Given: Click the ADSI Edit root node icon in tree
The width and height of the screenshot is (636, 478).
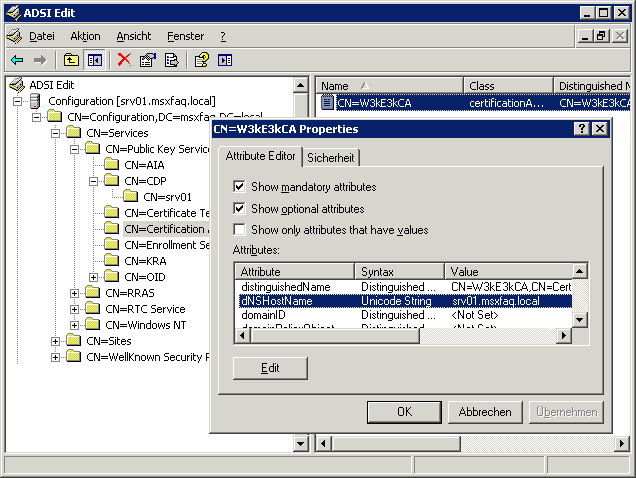Looking at the screenshot, I should click(17, 85).
